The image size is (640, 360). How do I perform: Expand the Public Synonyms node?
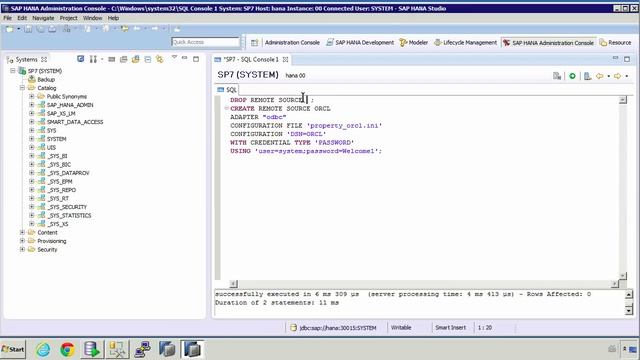(31, 96)
